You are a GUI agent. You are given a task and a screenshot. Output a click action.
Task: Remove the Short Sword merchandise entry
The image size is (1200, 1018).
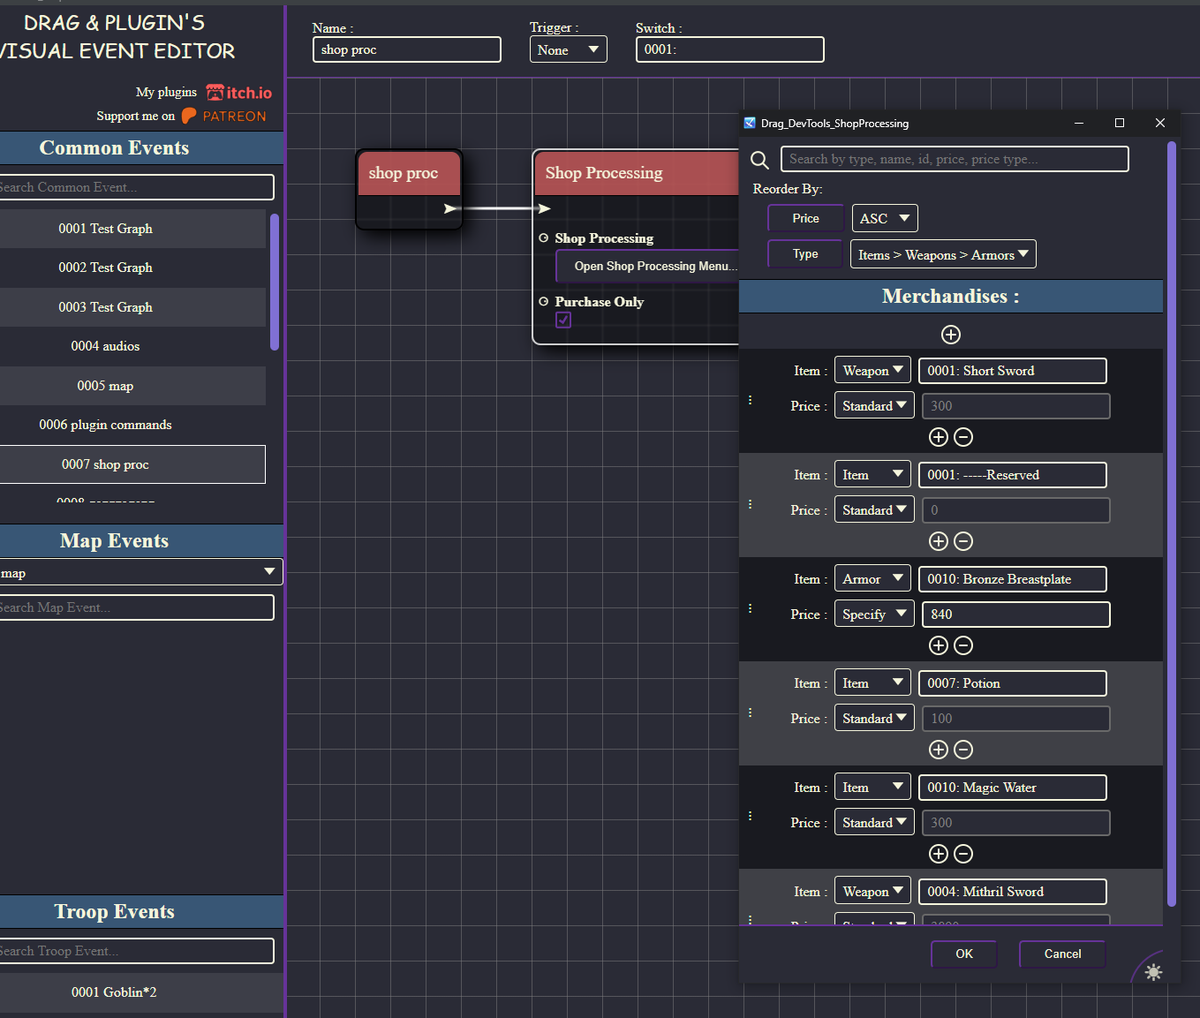(963, 437)
